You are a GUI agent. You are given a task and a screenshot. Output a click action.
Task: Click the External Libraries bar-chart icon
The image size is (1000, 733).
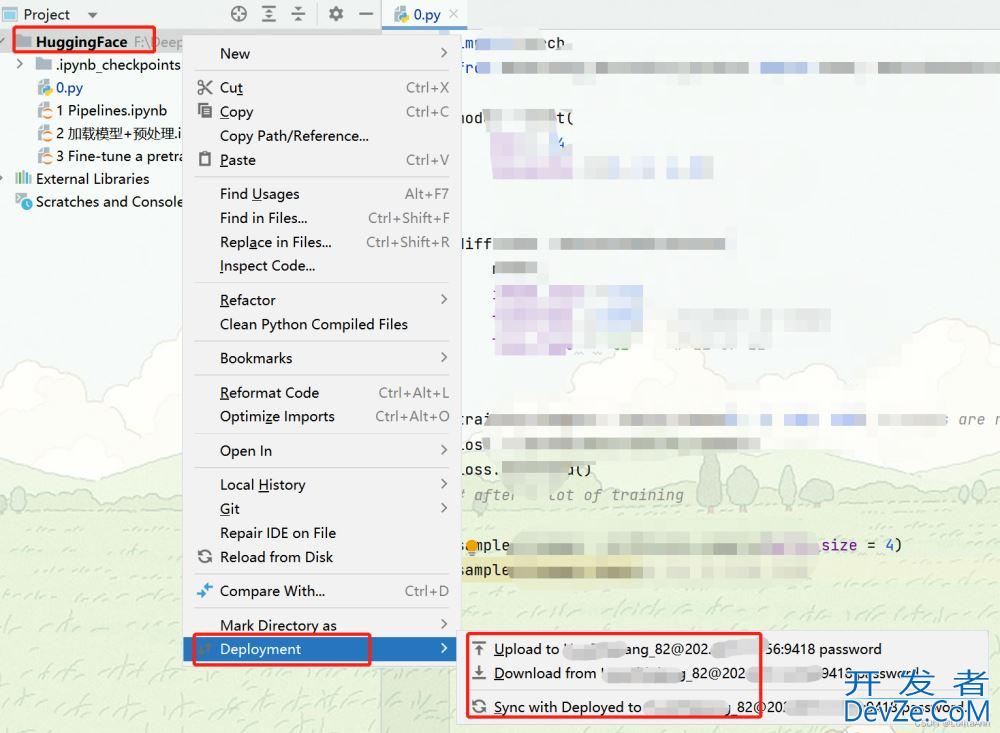[23, 178]
